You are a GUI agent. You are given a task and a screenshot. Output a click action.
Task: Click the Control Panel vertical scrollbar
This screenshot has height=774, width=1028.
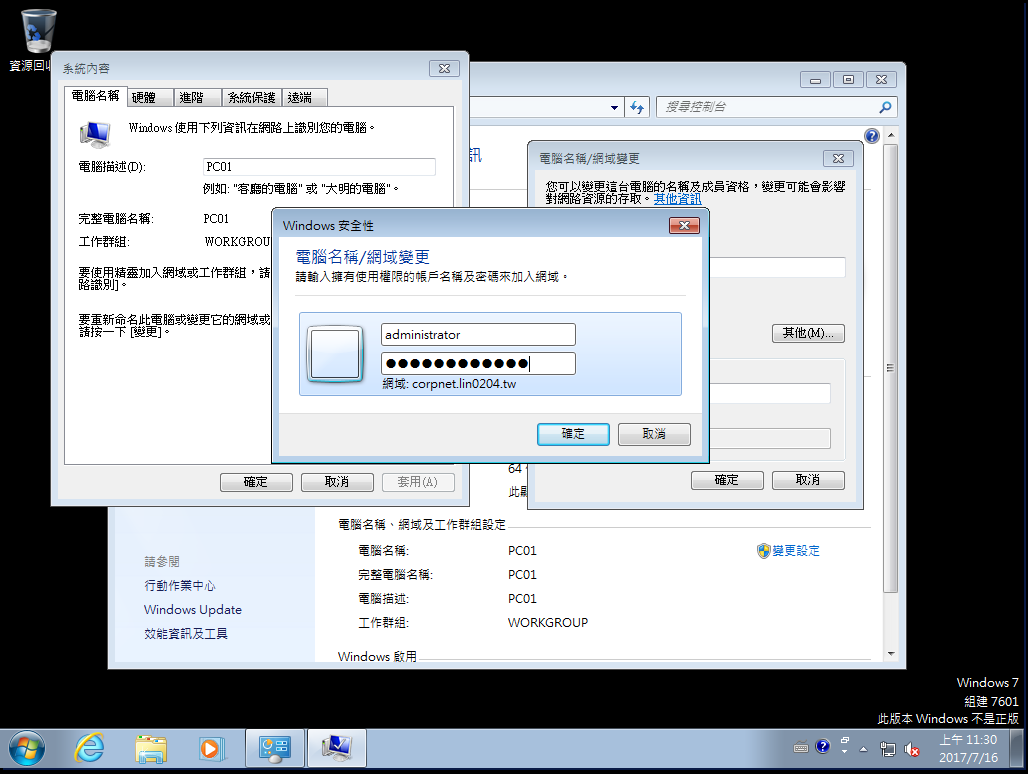(890, 368)
